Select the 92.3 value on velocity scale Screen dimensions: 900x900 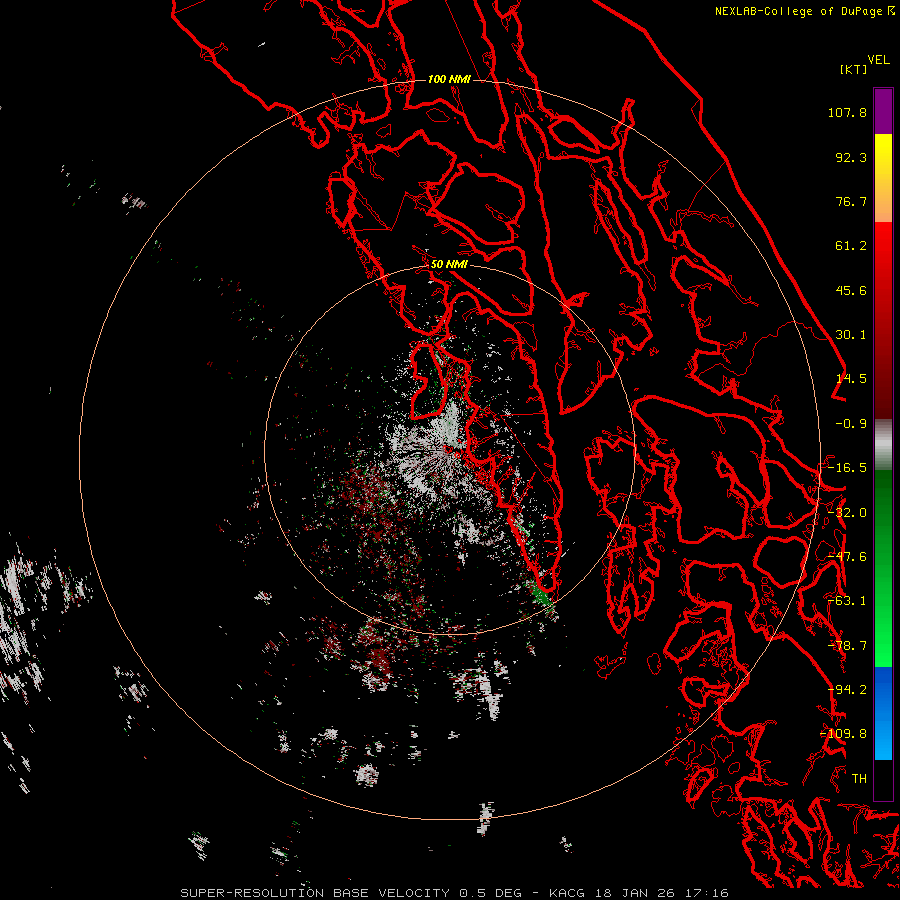point(851,157)
